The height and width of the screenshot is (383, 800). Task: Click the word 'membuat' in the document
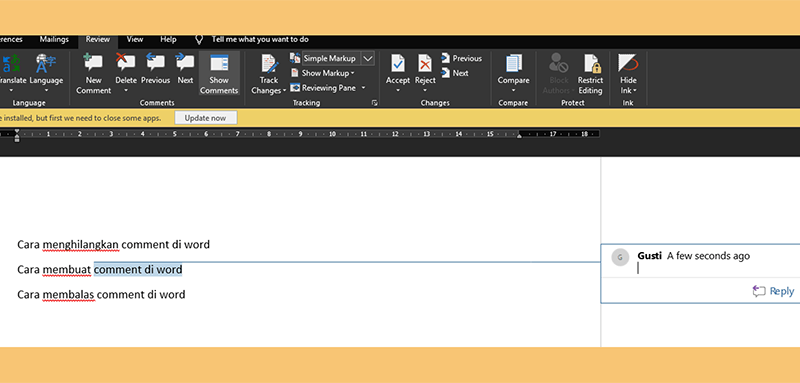67,269
